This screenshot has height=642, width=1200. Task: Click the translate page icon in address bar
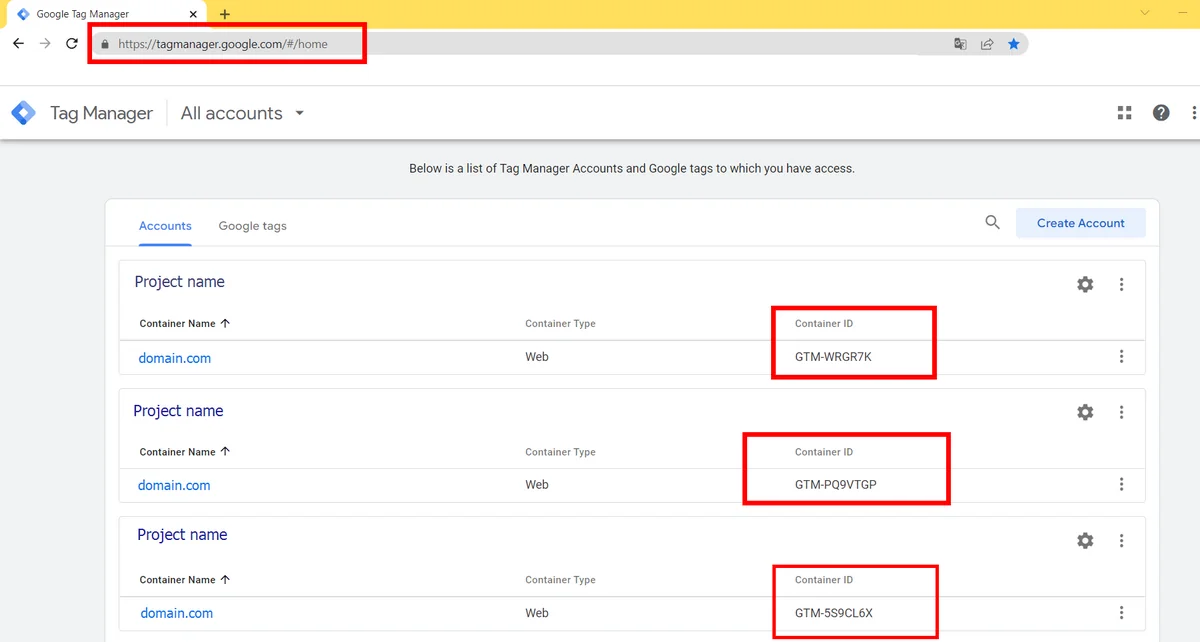960,44
